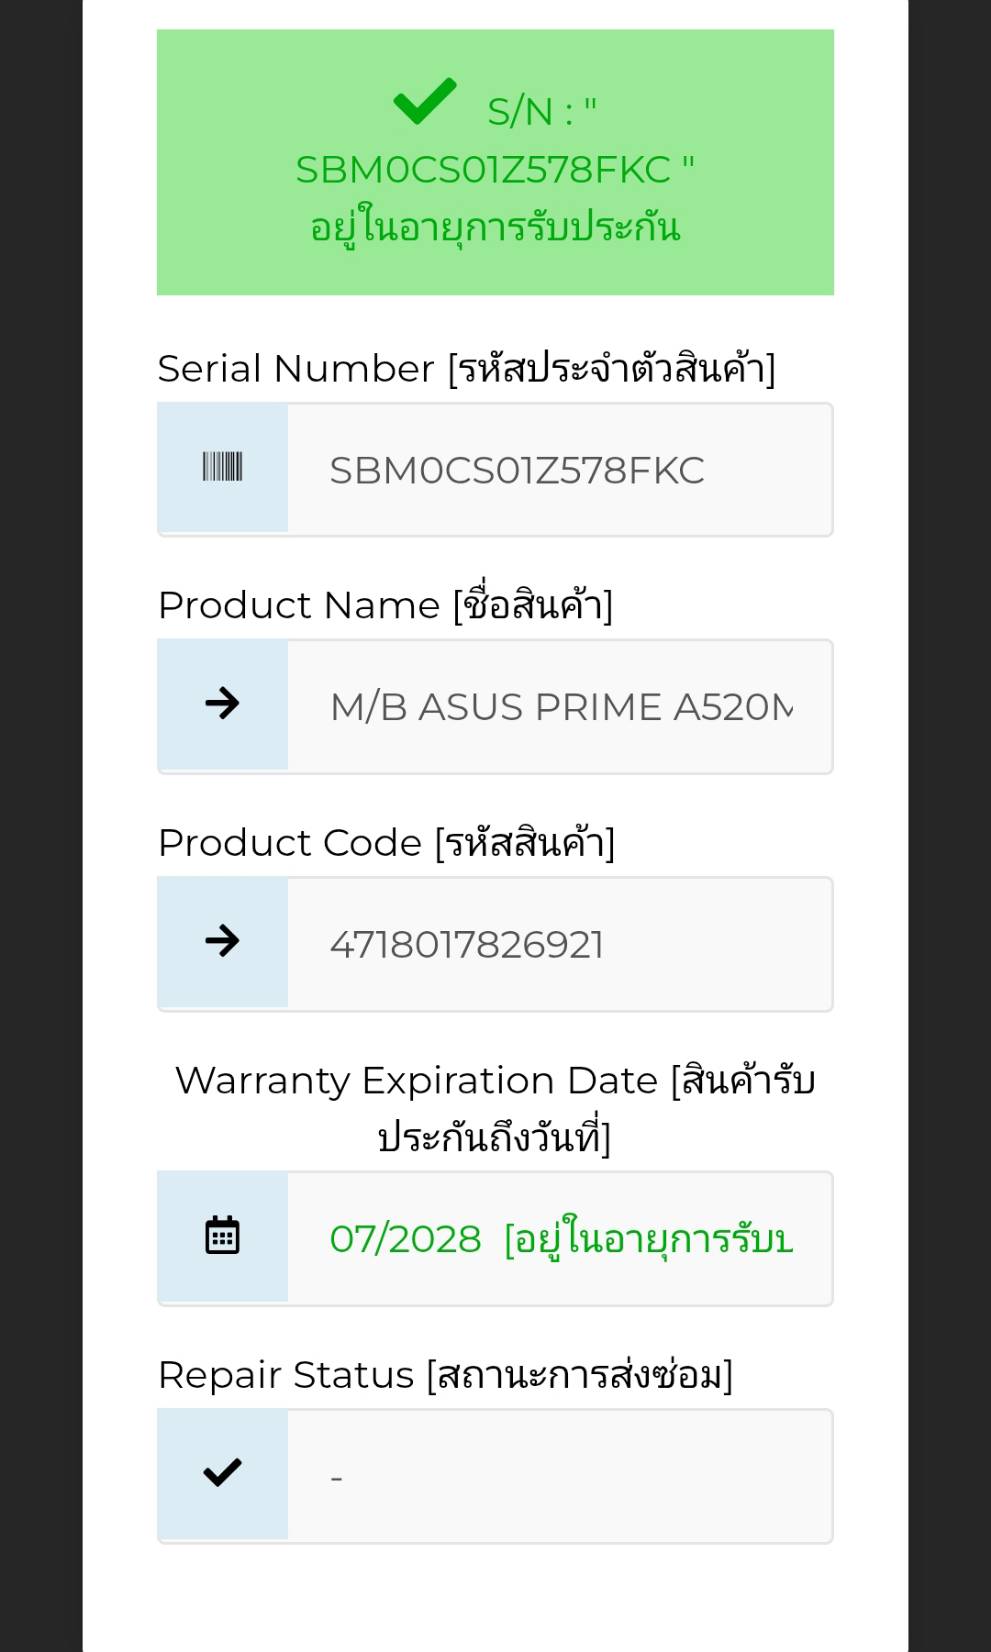
Task: Select the Product Name field with M/B ASUS PRIME
Action: 560,707
